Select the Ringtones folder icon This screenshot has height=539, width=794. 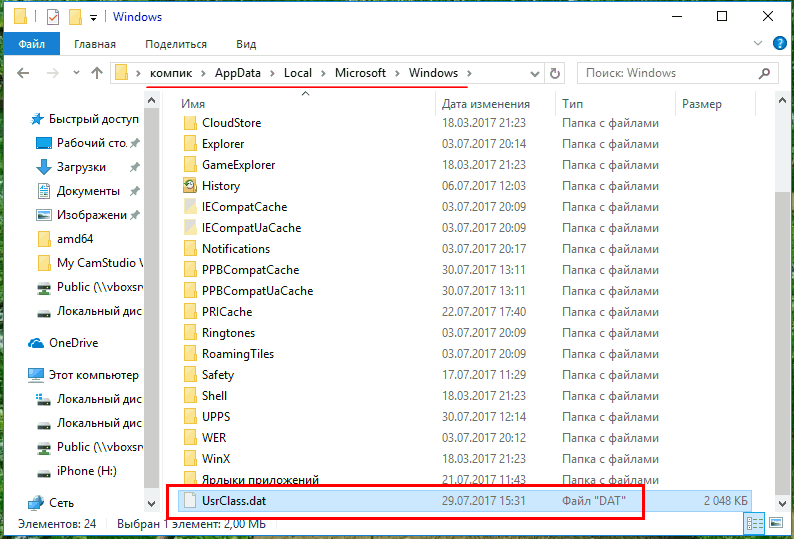tap(190, 333)
